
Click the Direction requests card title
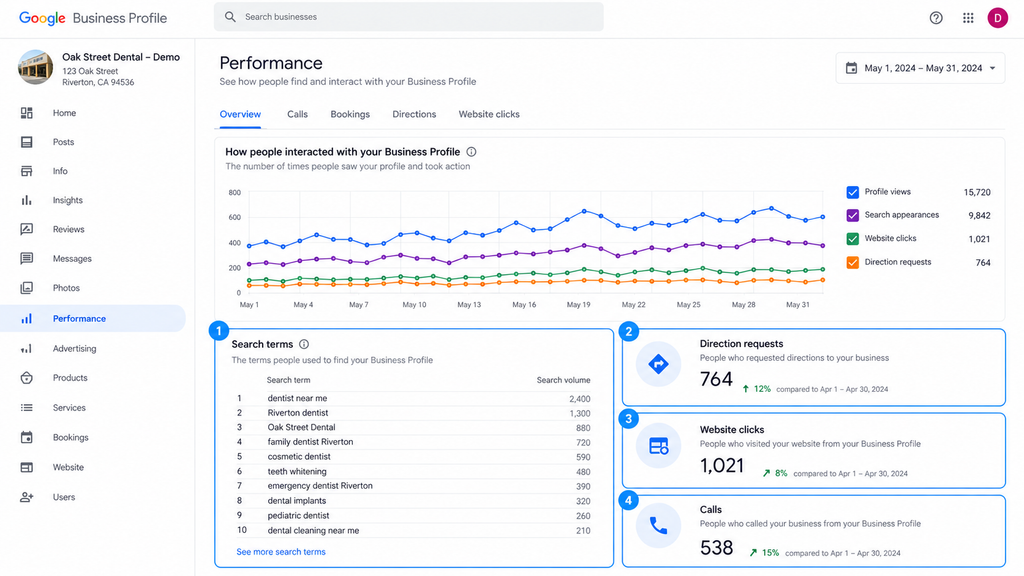(741, 344)
